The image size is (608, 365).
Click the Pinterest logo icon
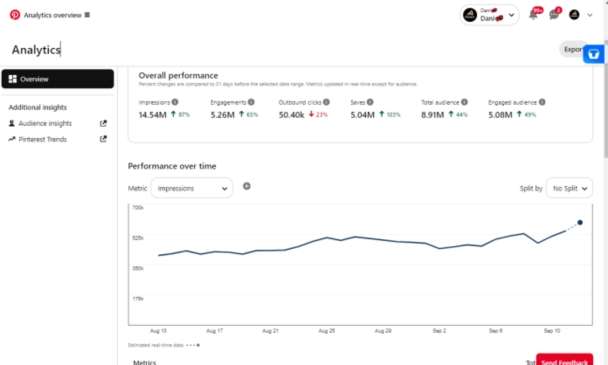pos(15,15)
